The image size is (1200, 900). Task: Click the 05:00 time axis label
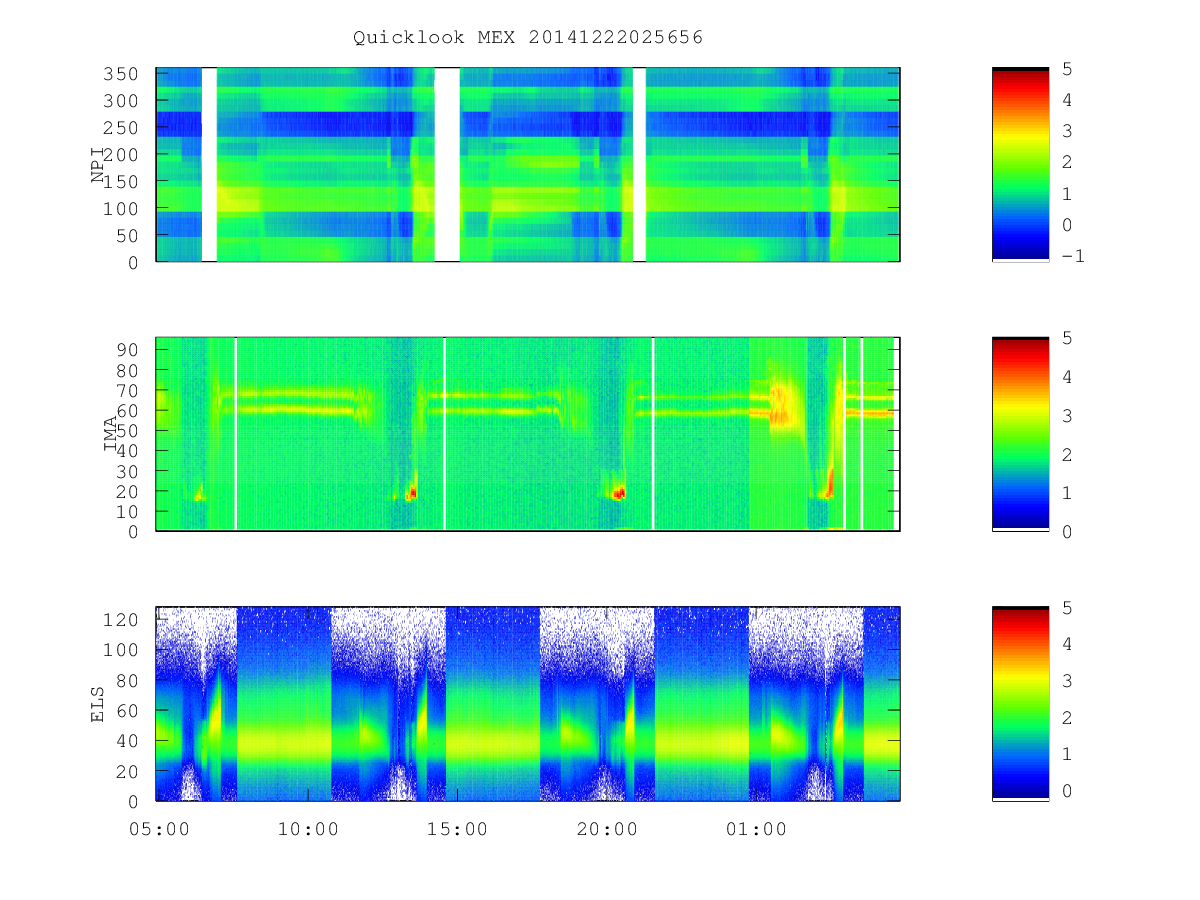158,829
